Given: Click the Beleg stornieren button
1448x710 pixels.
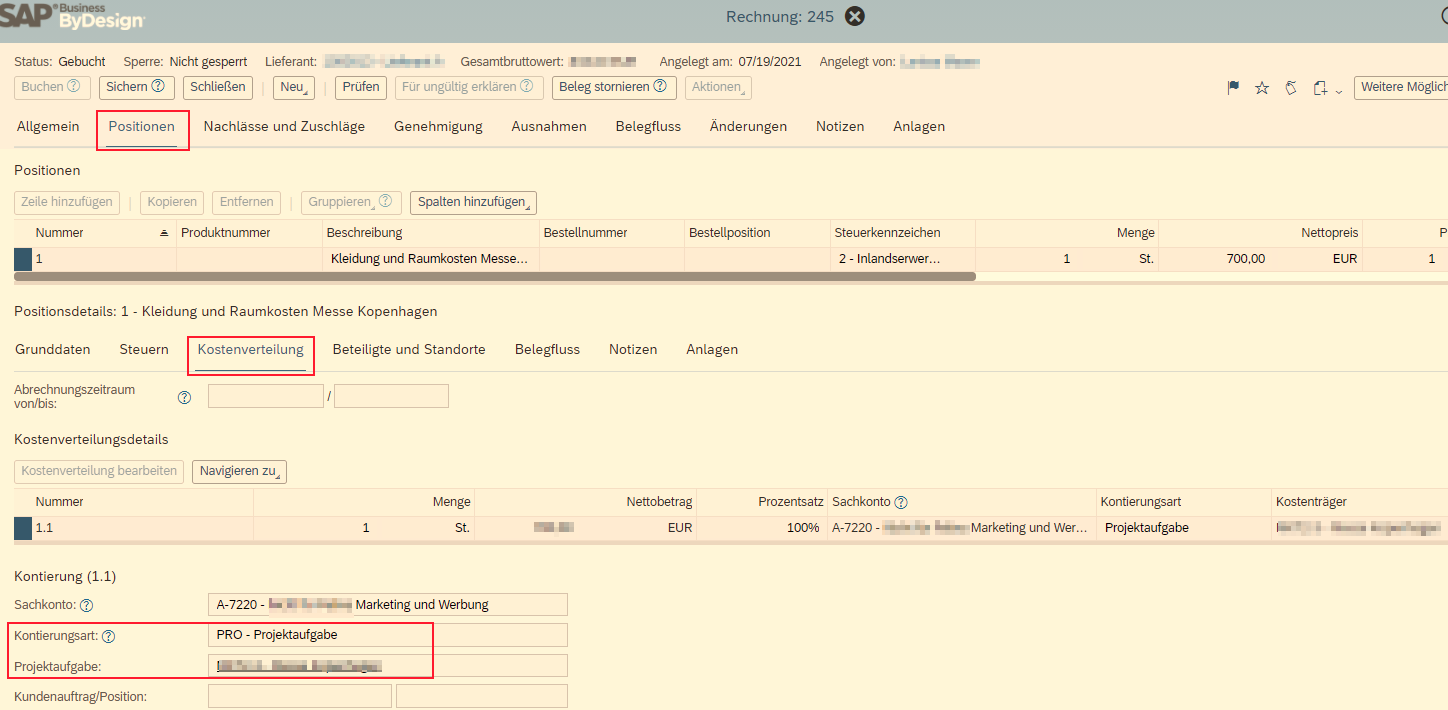Looking at the screenshot, I should point(614,87).
